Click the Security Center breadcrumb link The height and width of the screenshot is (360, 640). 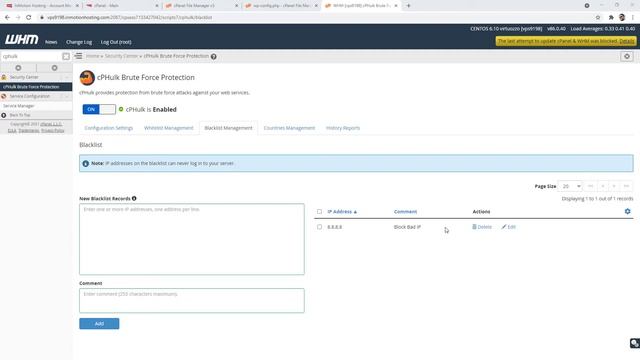(x=121, y=56)
